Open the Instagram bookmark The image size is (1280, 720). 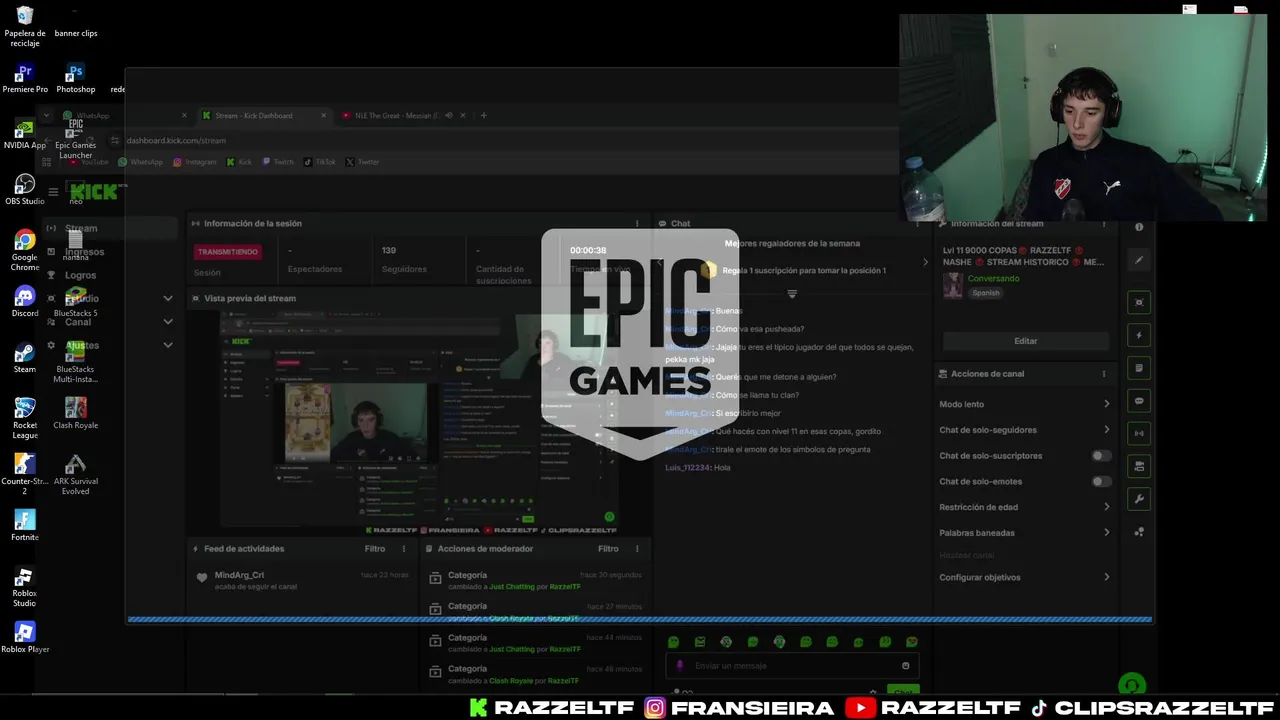(194, 162)
